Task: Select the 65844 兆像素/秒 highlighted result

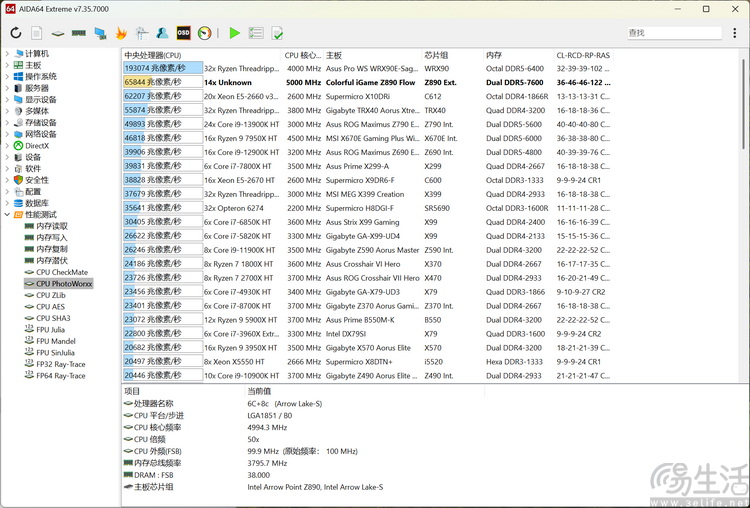Action: point(163,82)
